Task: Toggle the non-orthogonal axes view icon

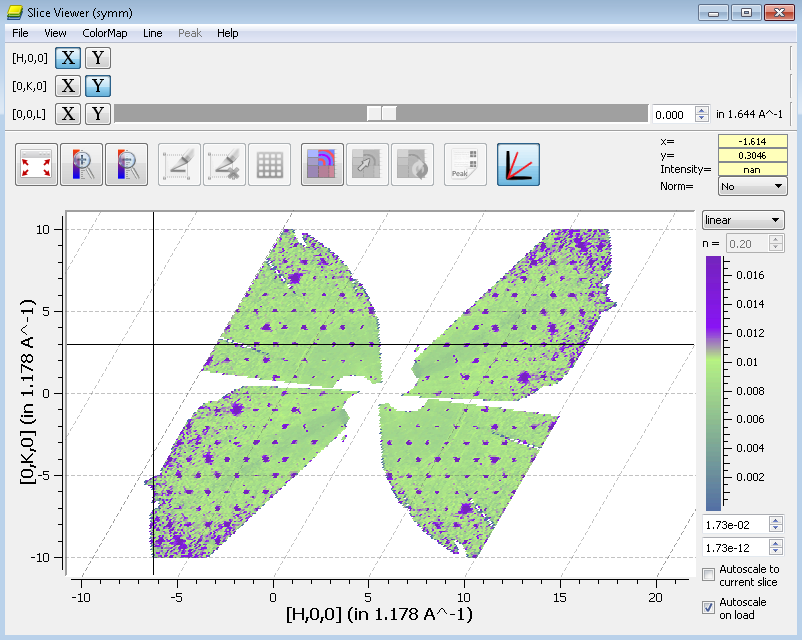Action: pyautogui.click(x=518, y=165)
